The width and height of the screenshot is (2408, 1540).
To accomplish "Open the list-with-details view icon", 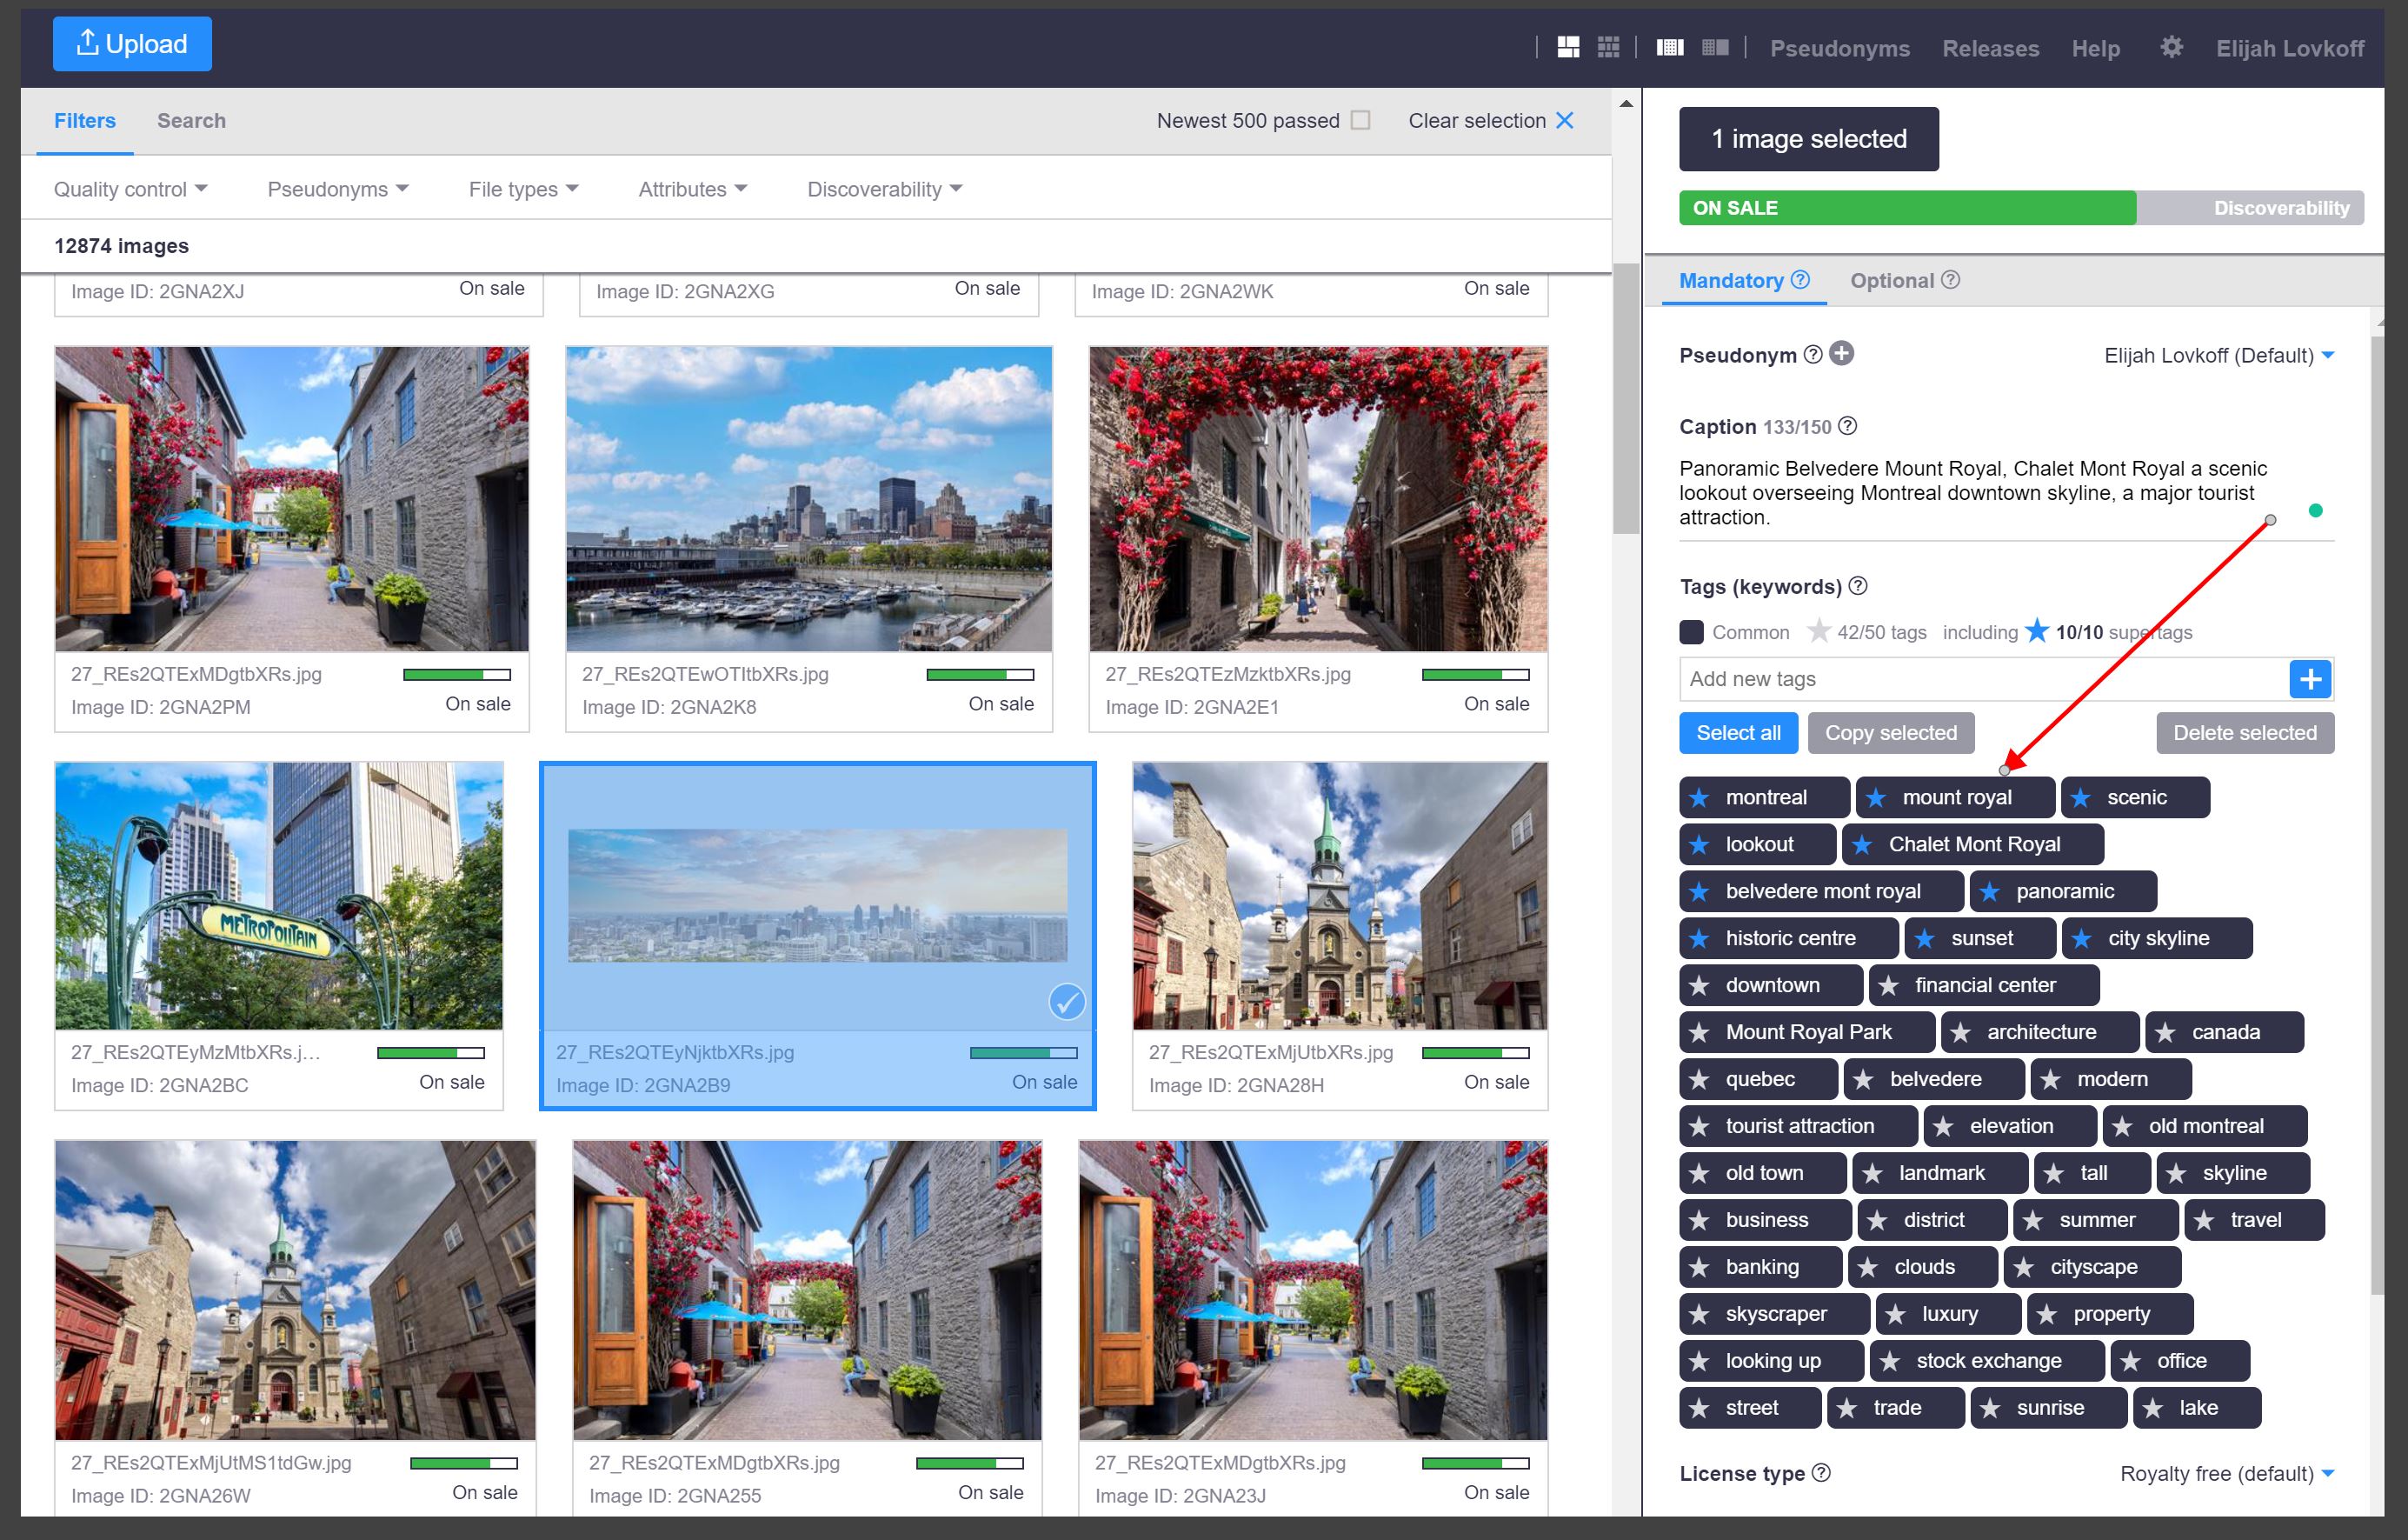I will pos(1670,46).
